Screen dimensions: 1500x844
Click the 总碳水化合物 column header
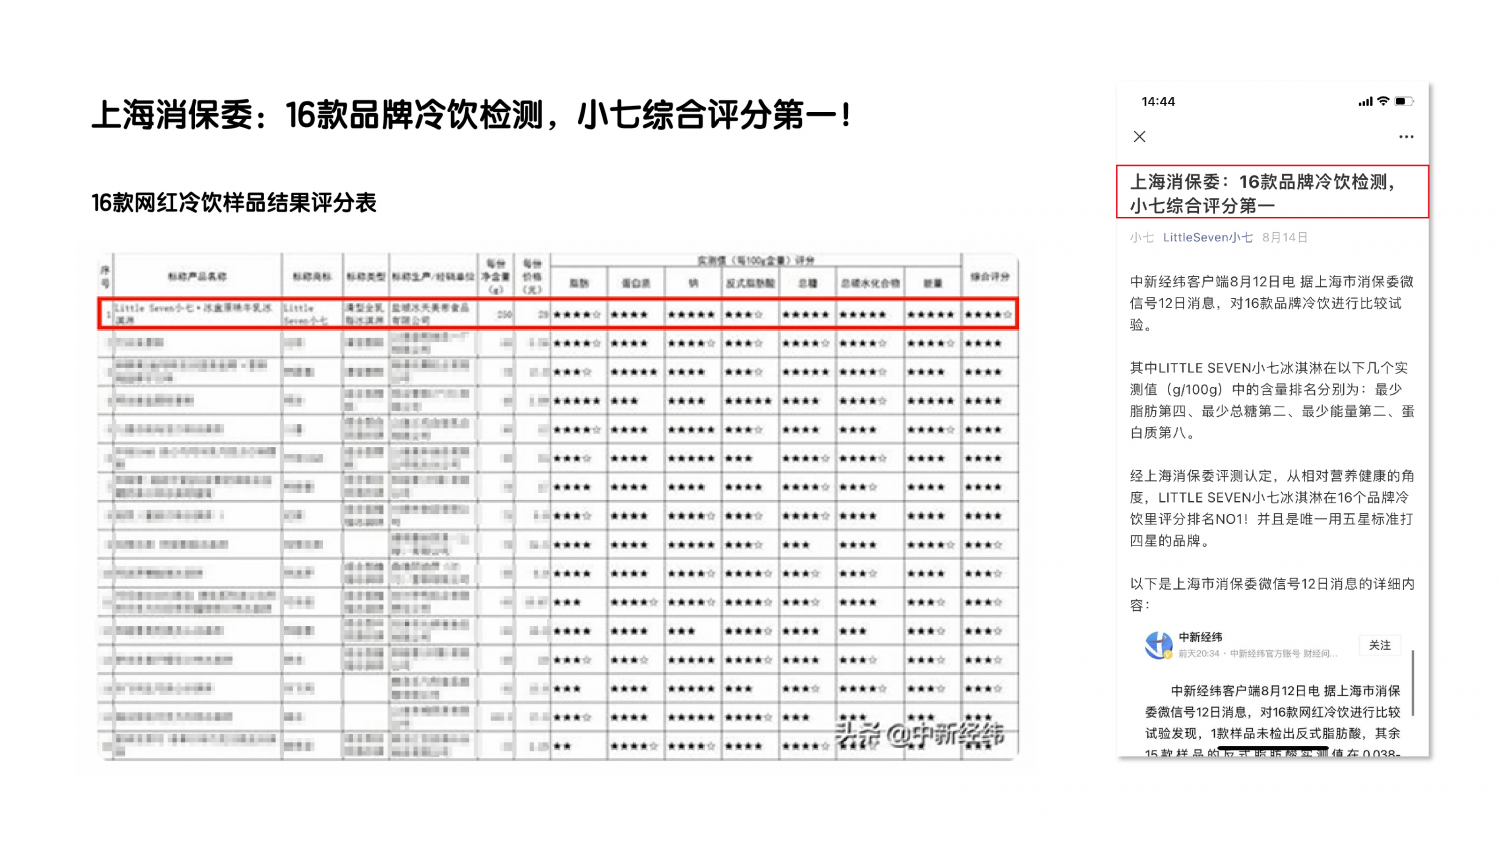click(869, 284)
